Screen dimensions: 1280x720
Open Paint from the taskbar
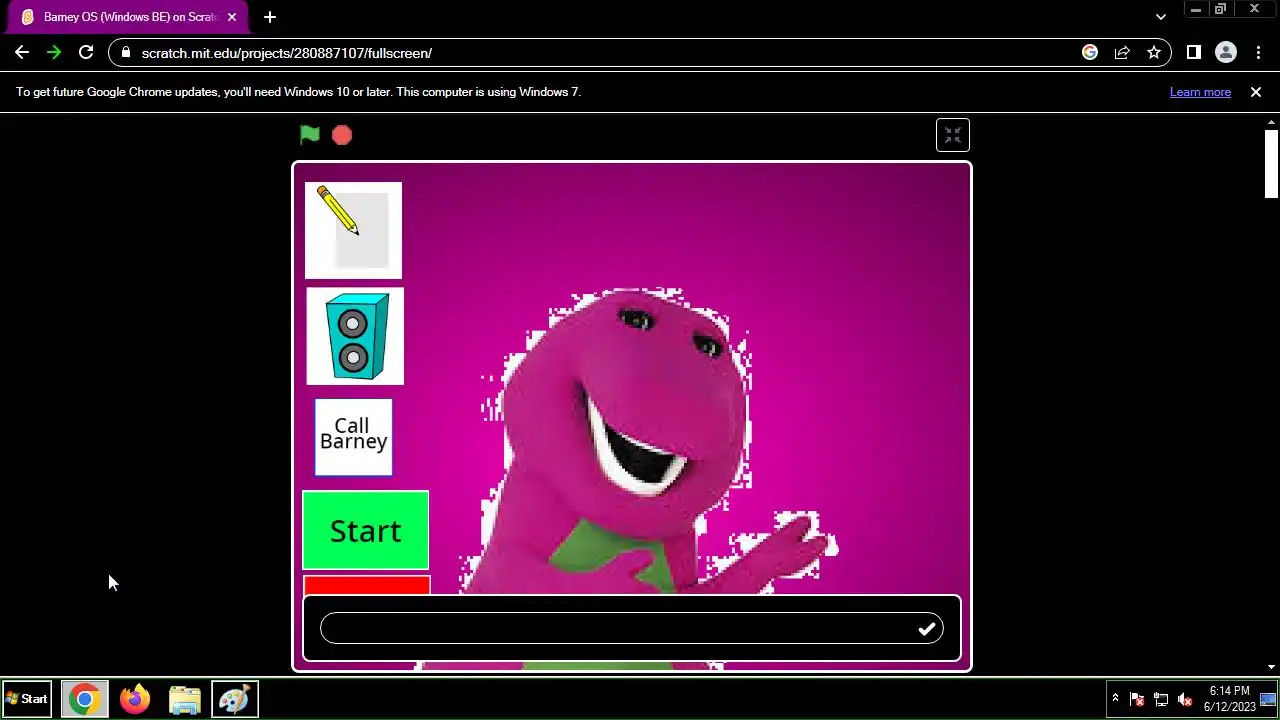[234, 699]
